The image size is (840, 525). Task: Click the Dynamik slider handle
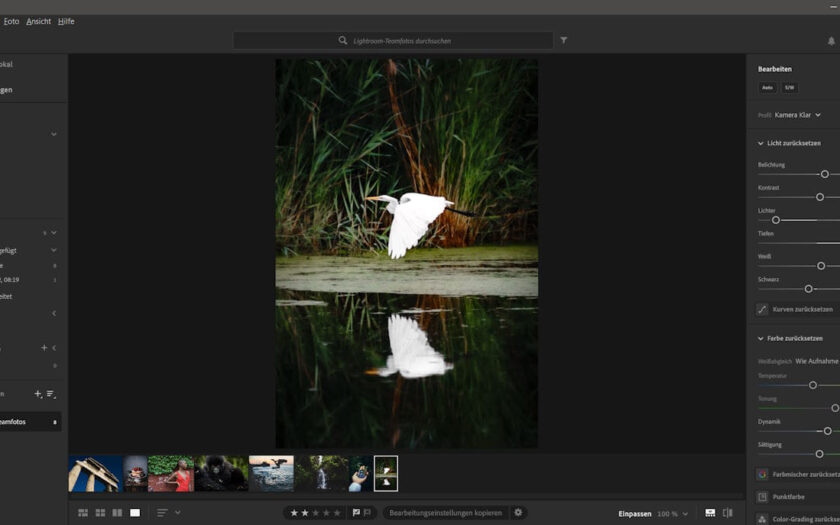(827, 431)
